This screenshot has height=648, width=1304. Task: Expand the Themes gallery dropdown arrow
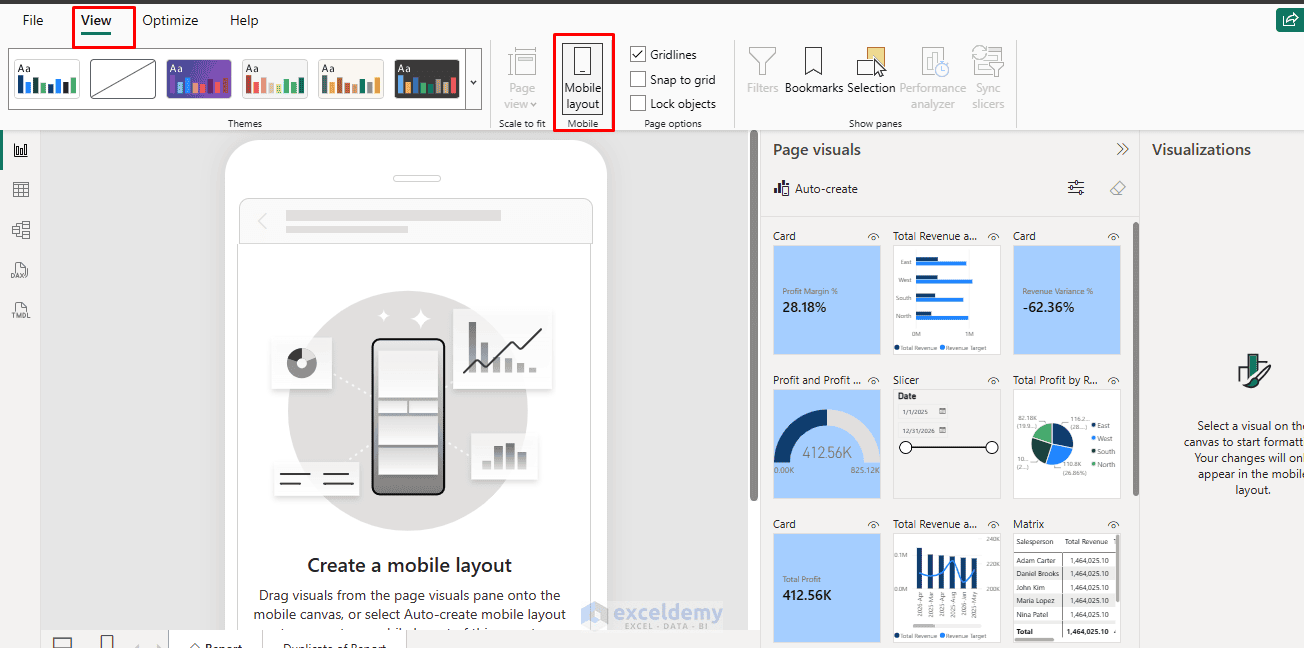473,80
